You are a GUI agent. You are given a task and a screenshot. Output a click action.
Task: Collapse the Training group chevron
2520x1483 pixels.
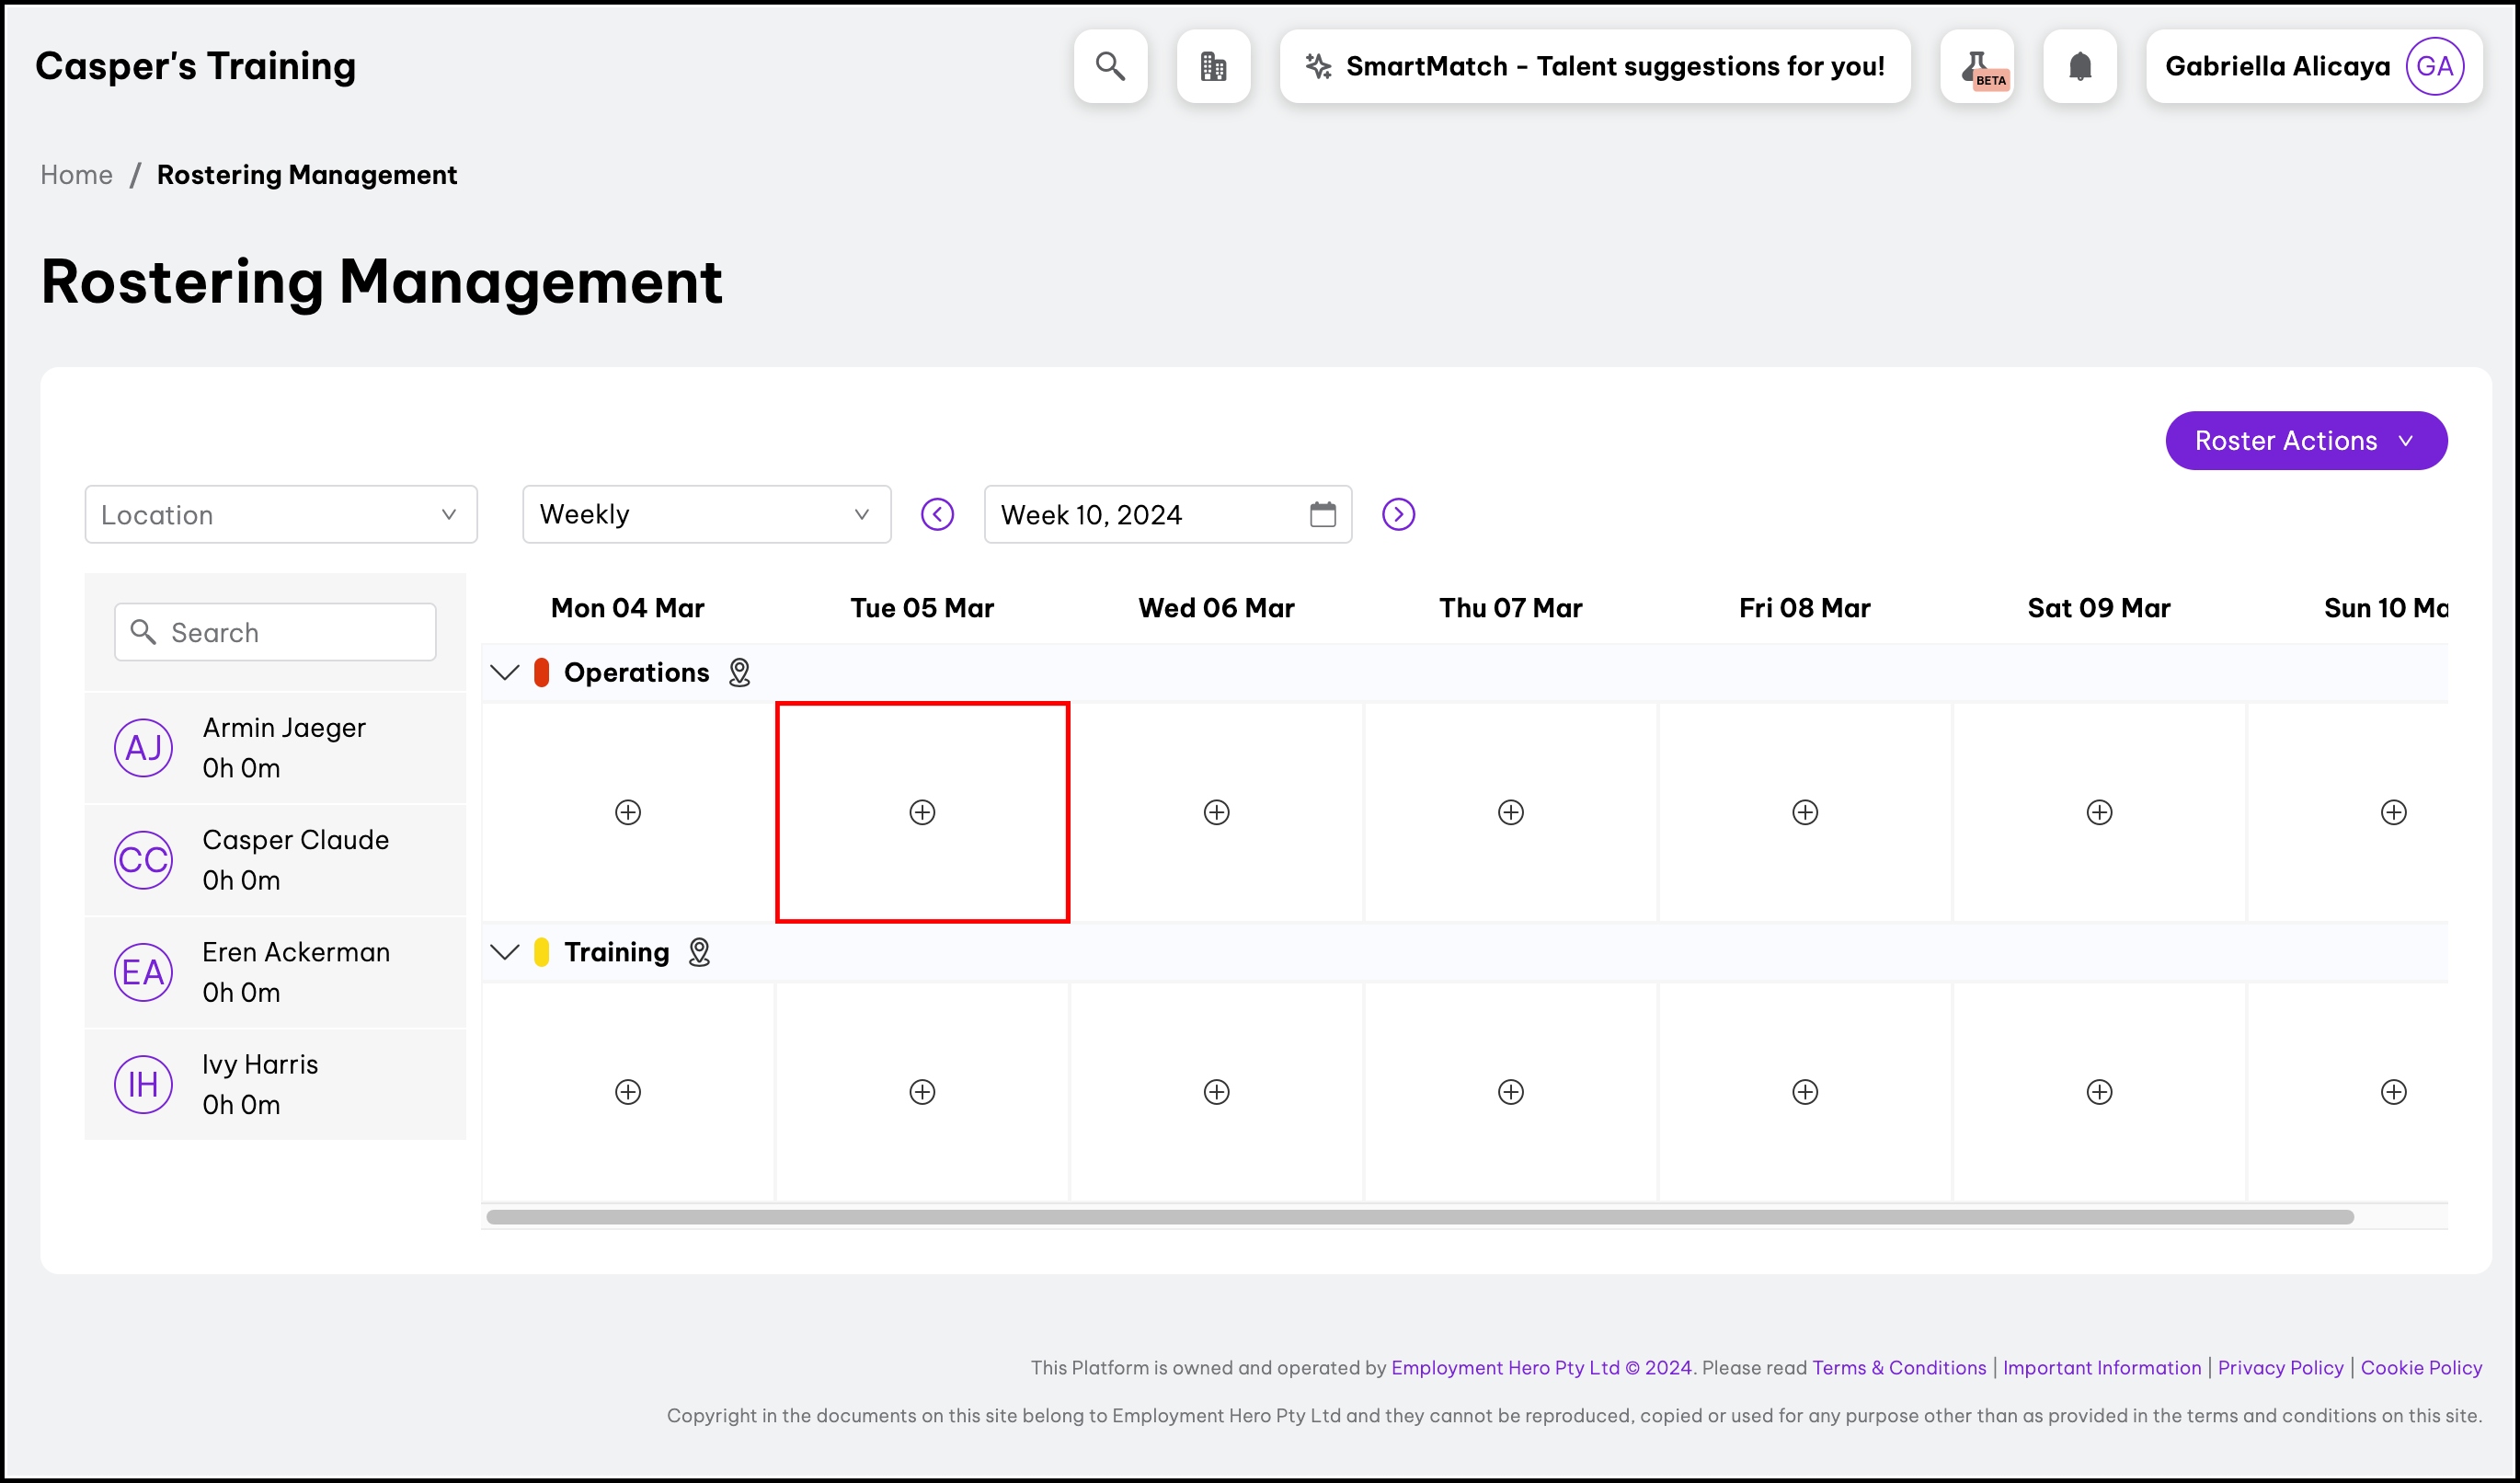505,952
